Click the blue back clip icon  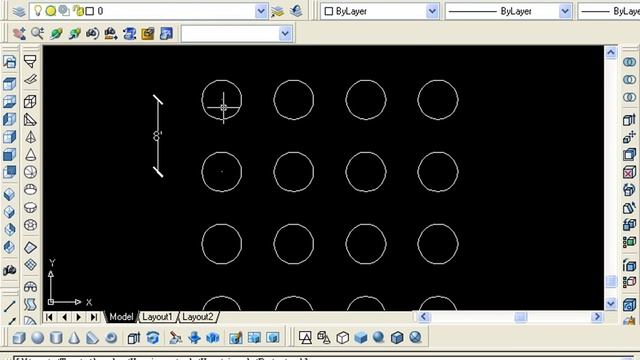tap(166, 33)
